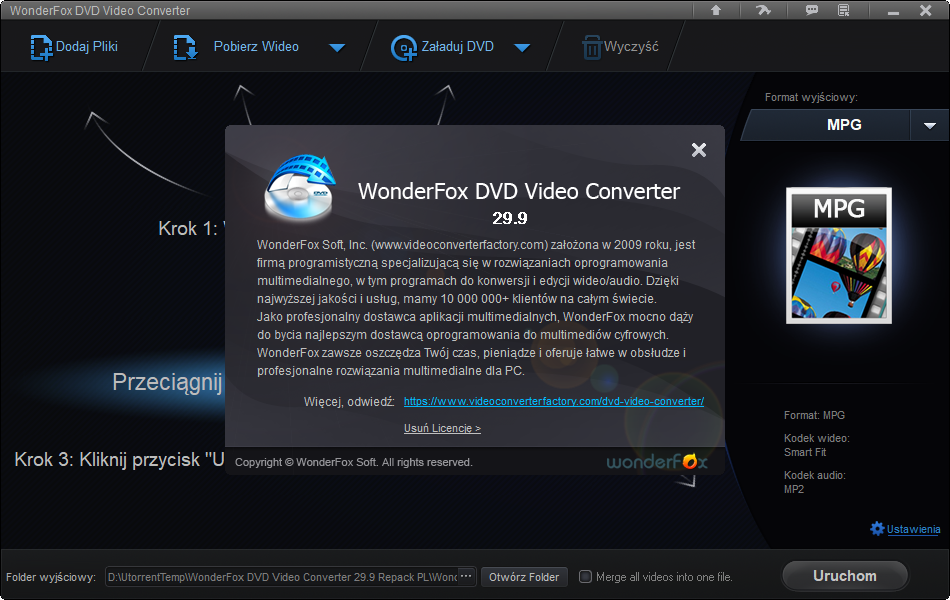Click Załaduj DVD button

pyautogui.click(x=442, y=47)
